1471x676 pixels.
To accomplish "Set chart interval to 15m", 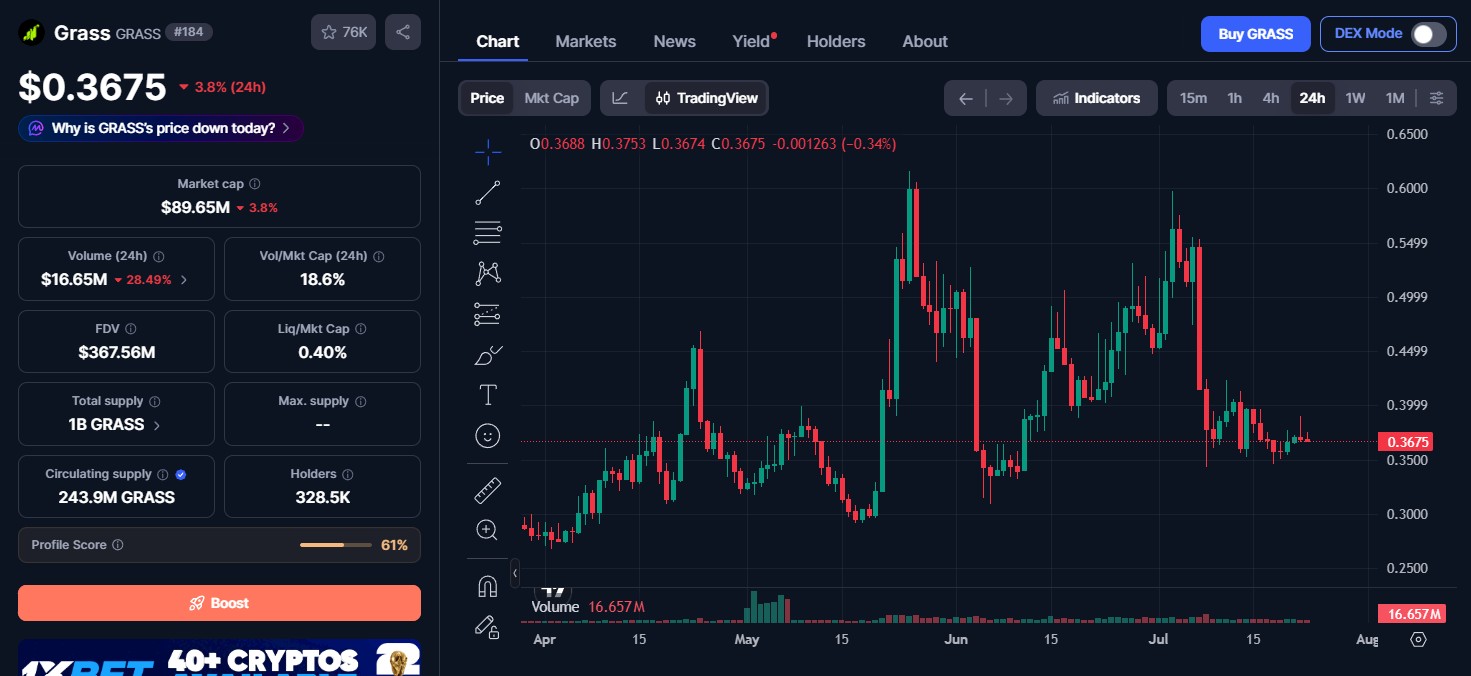I will (x=1193, y=98).
